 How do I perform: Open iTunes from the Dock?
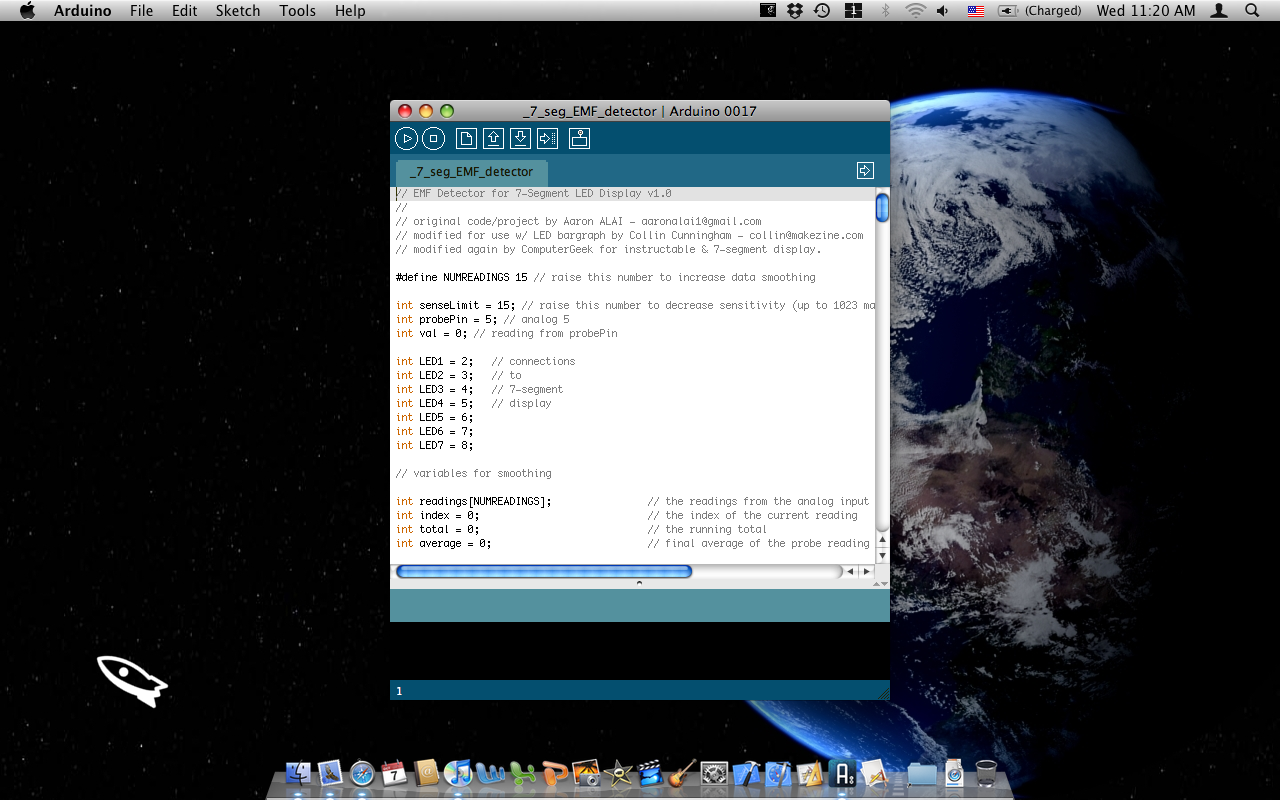tap(458, 773)
